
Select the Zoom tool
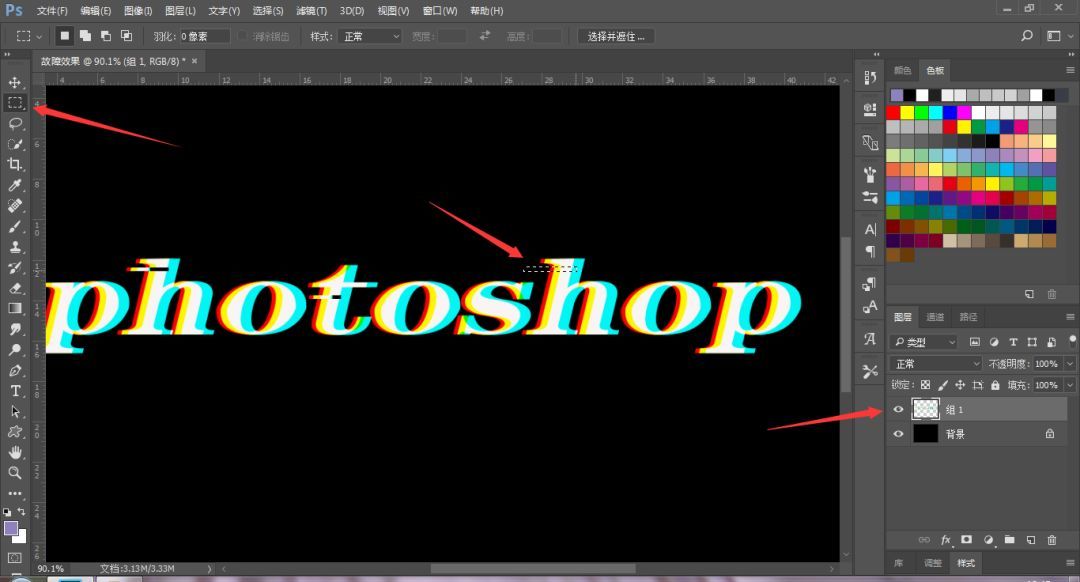point(14,473)
